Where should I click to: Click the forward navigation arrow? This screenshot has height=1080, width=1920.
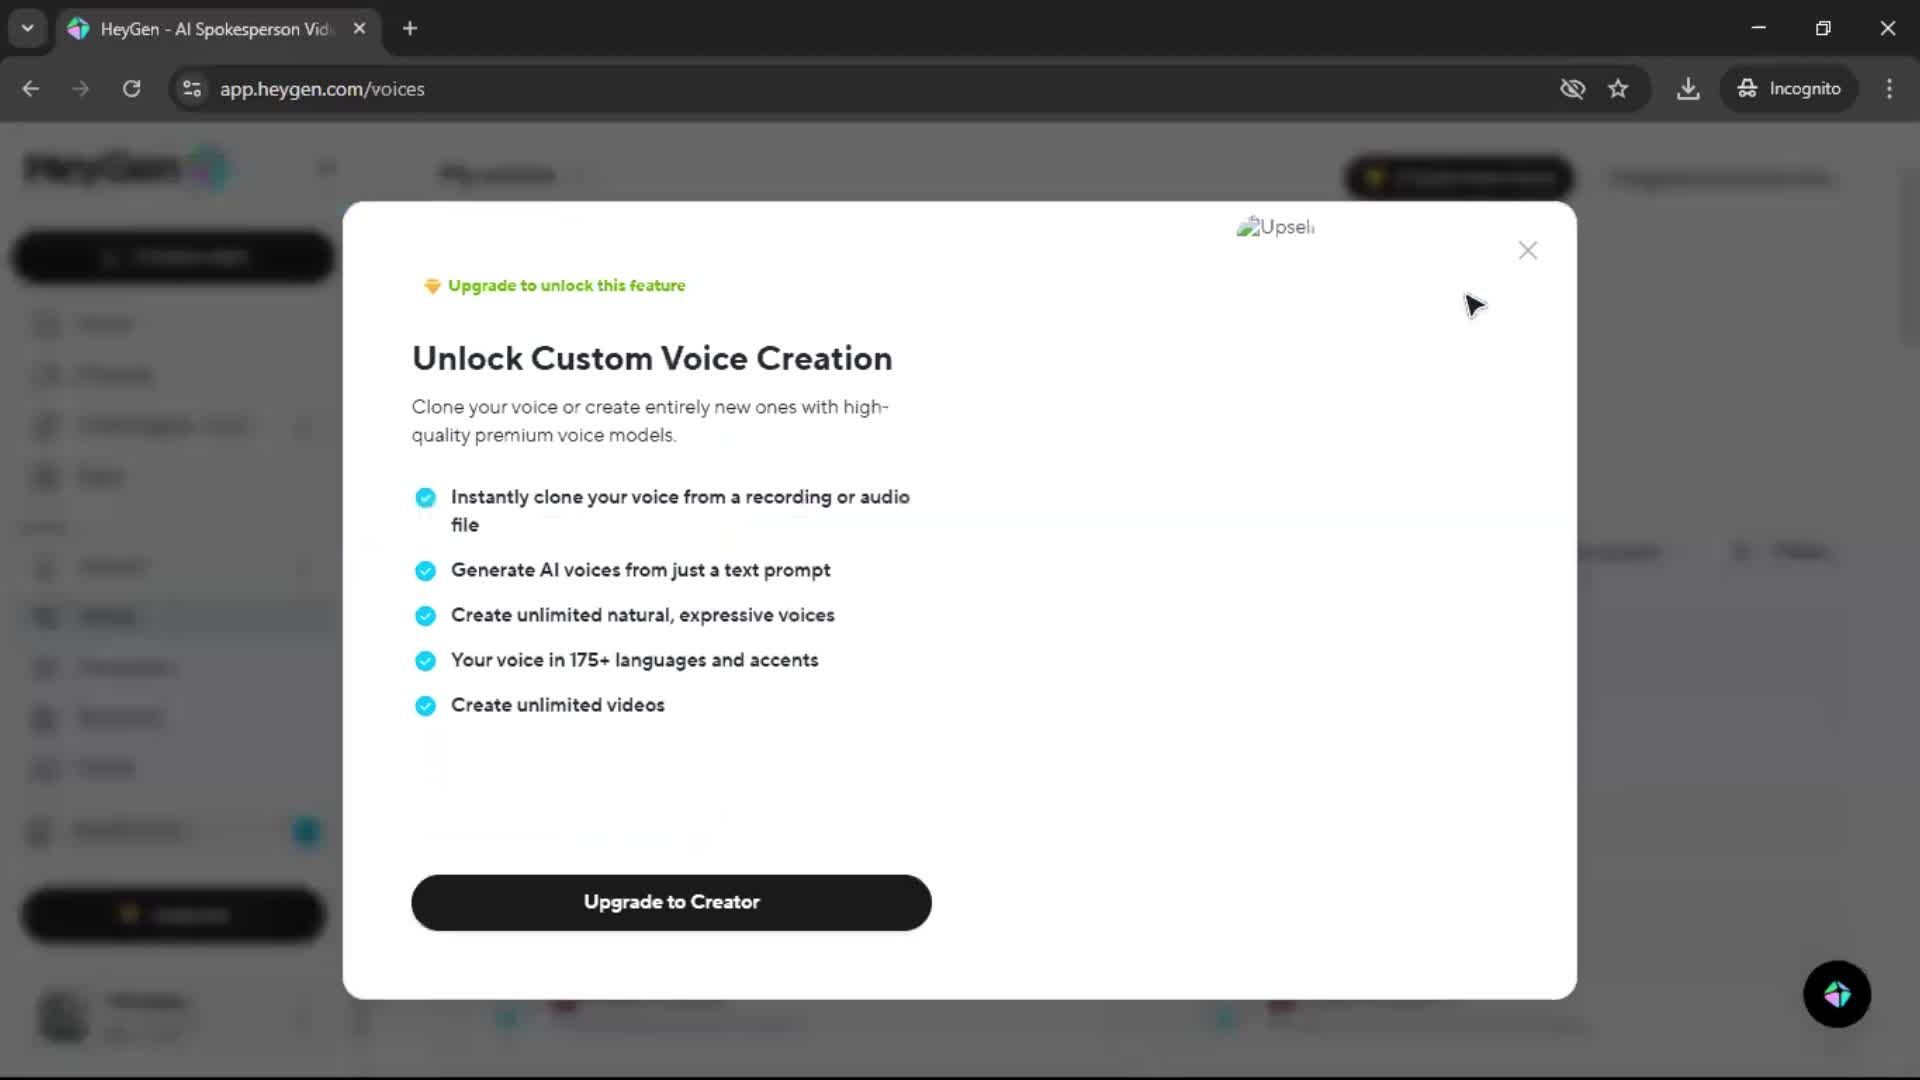[81, 89]
